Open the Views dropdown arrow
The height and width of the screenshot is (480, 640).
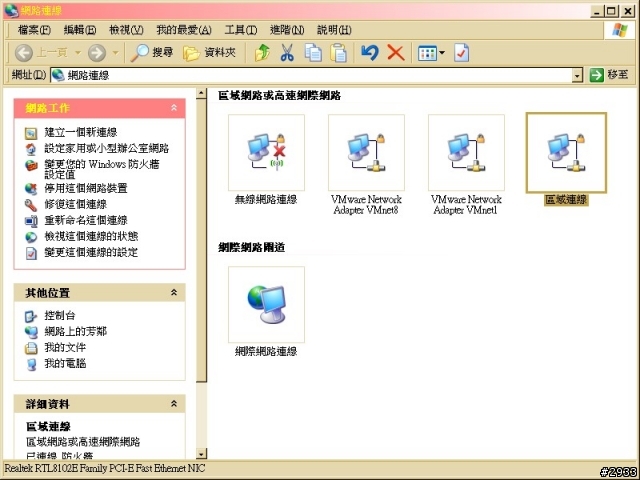click(x=442, y=53)
